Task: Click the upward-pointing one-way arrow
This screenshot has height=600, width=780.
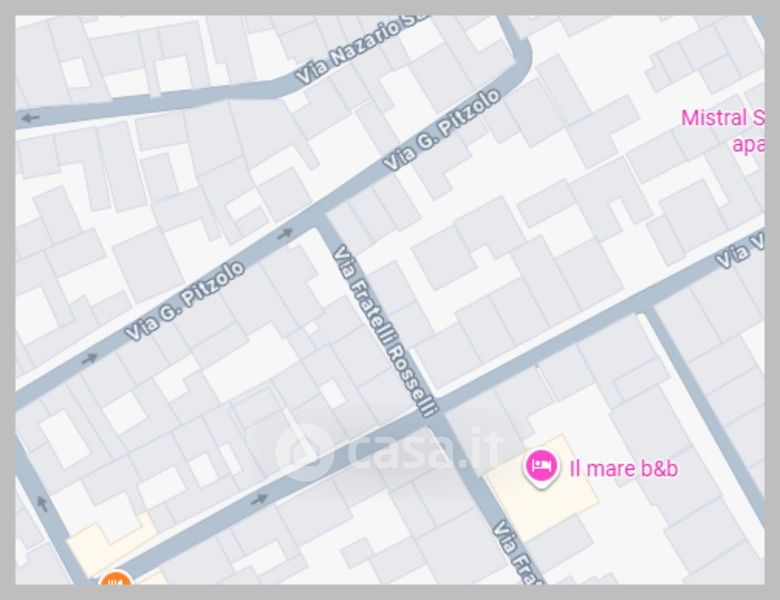Action: [42, 503]
